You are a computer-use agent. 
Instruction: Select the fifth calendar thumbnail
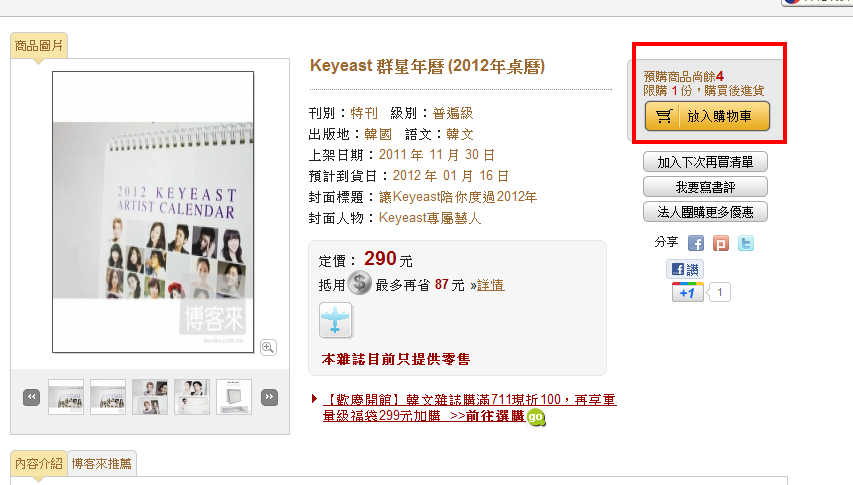coord(234,397)
